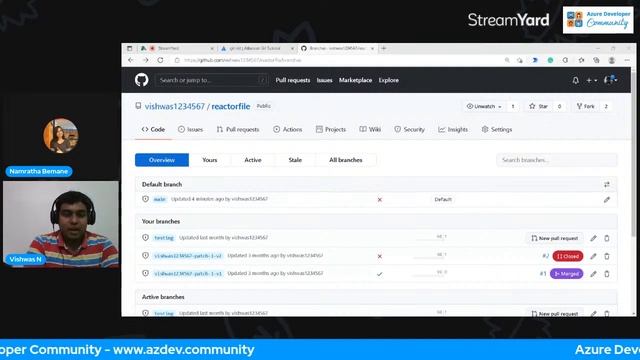
Task: Switch to the repository Issues tab
Action: [x=191, y=129]
